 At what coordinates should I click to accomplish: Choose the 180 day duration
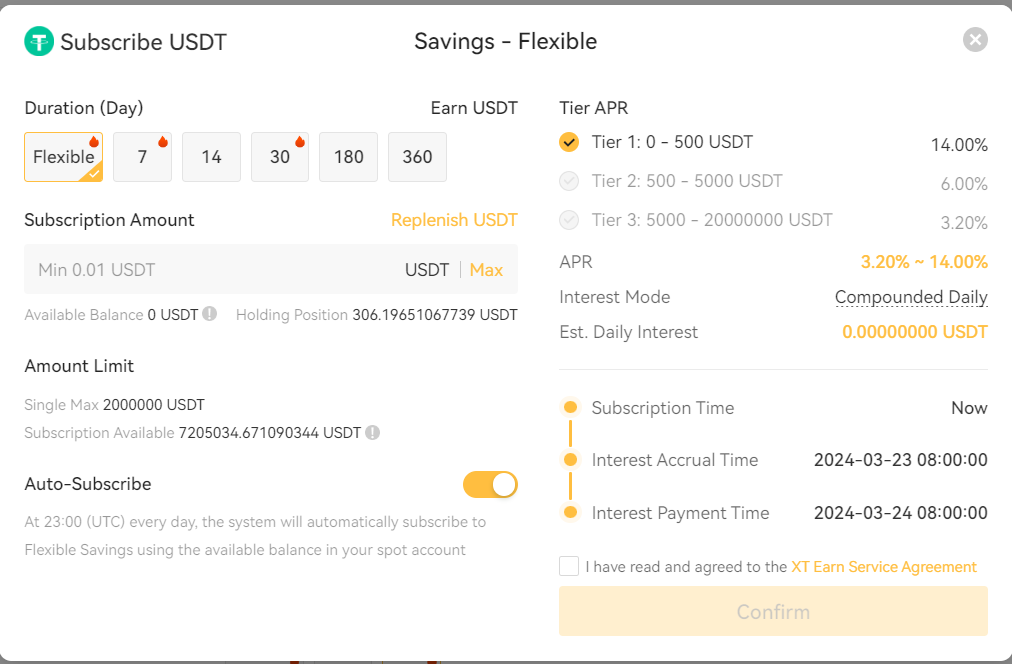[348, 157]
